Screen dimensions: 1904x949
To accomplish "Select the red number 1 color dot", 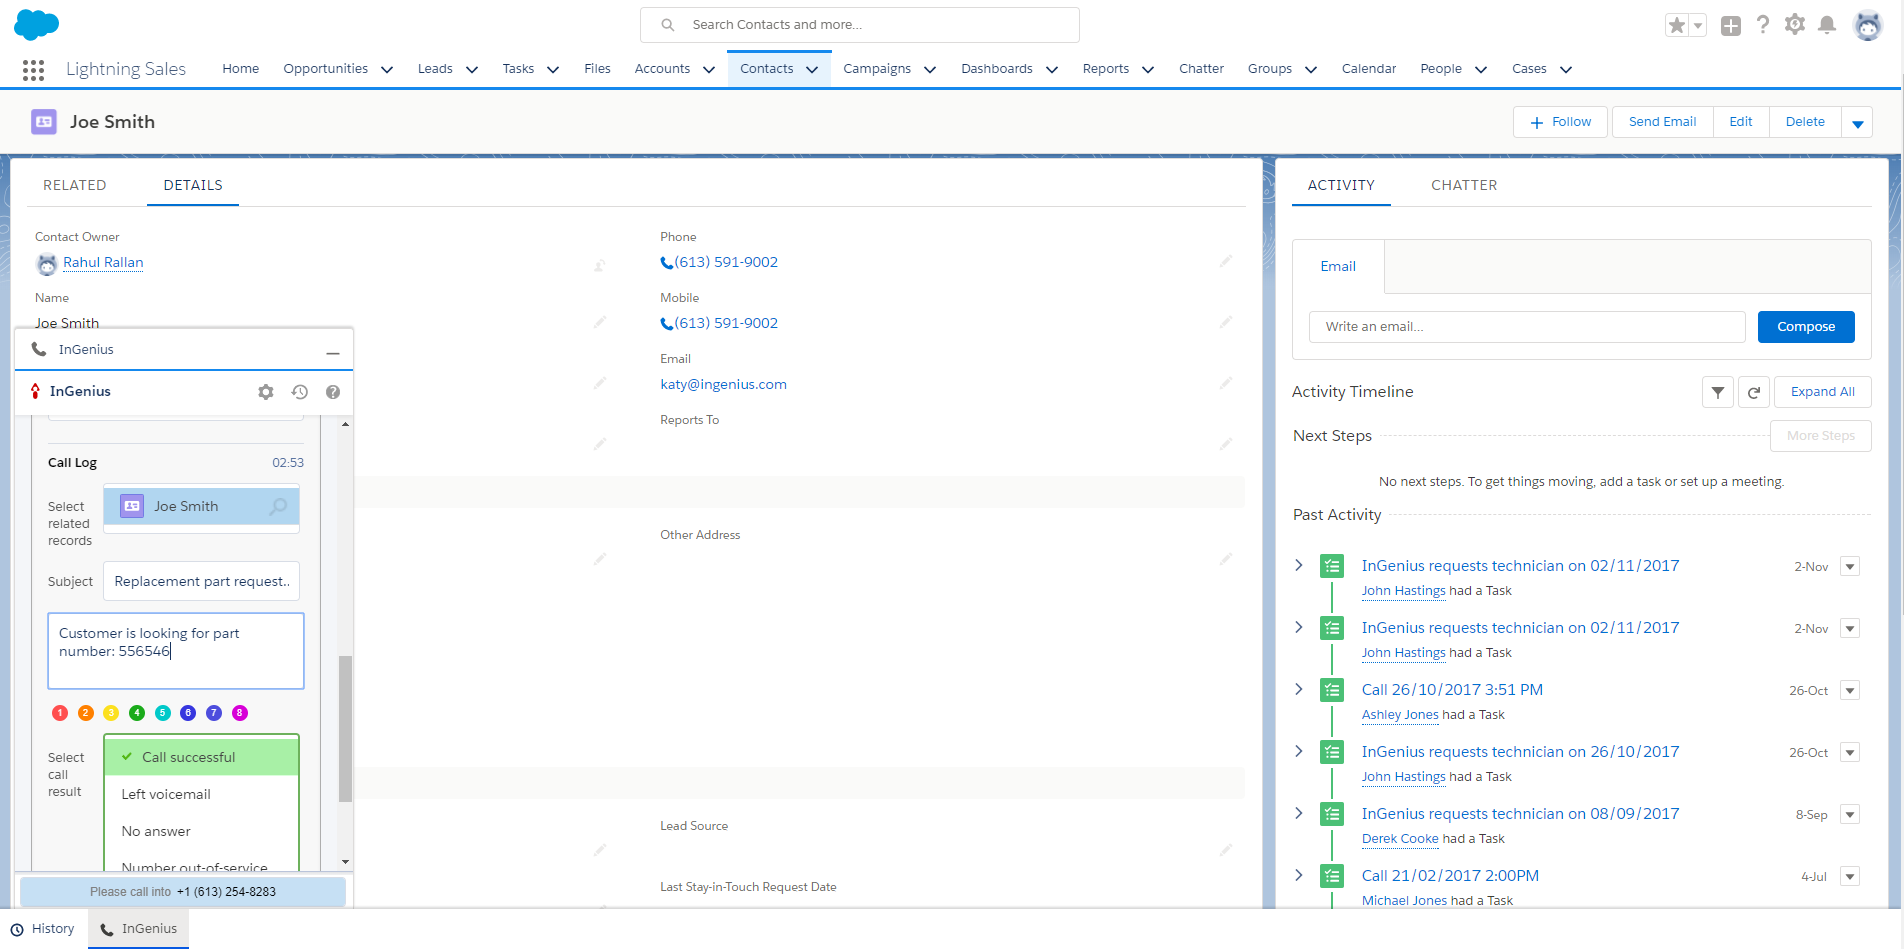I will (60, 713).
